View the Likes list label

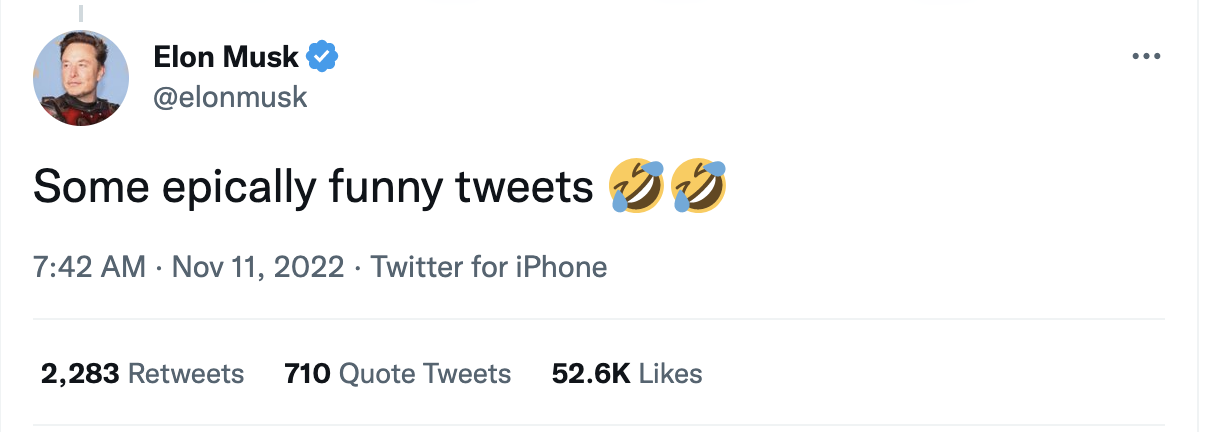coord(670,374)
